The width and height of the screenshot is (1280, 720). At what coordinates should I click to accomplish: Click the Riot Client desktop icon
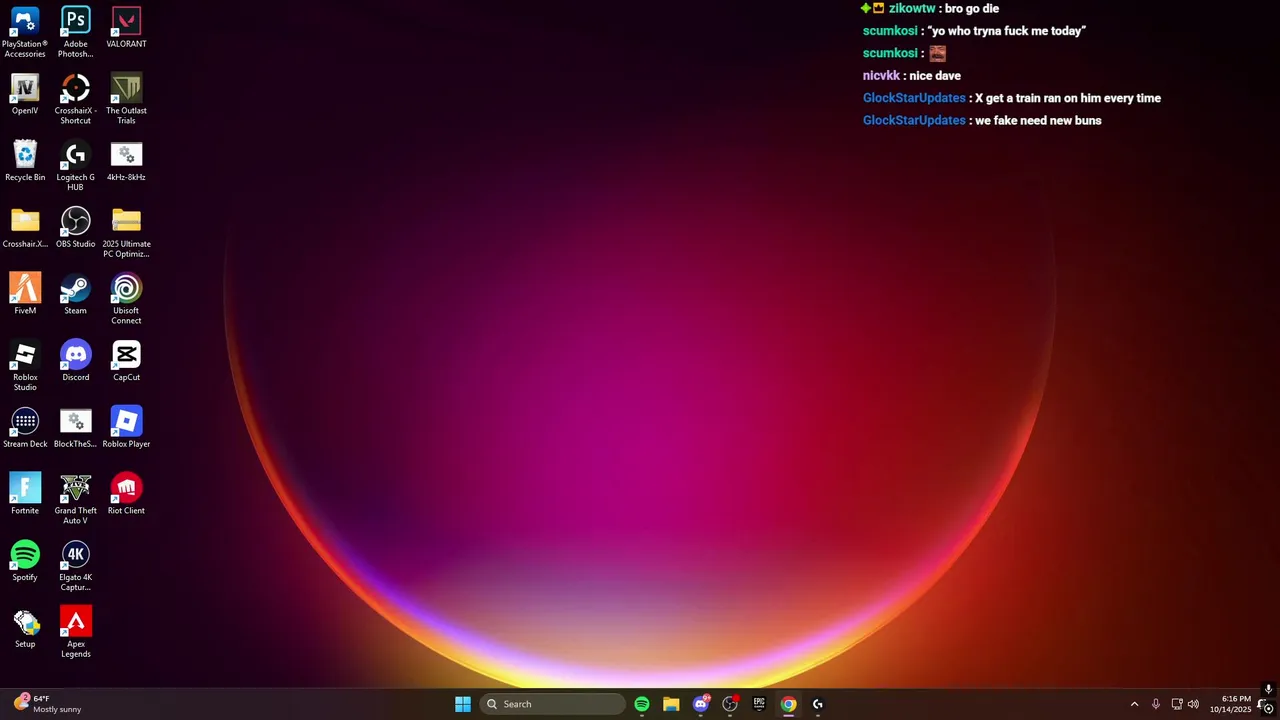tap(126, 494)
